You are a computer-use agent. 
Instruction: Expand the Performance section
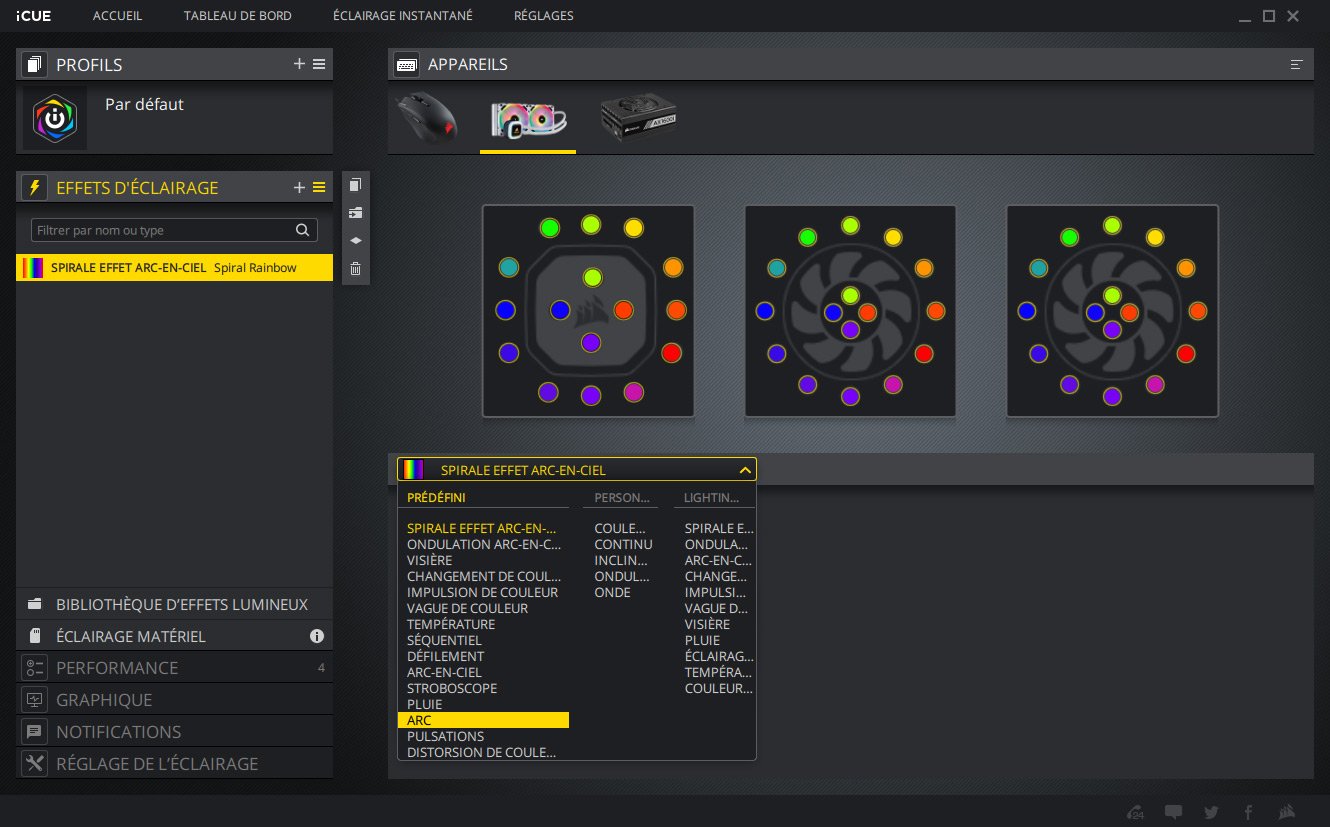[174, 668]
